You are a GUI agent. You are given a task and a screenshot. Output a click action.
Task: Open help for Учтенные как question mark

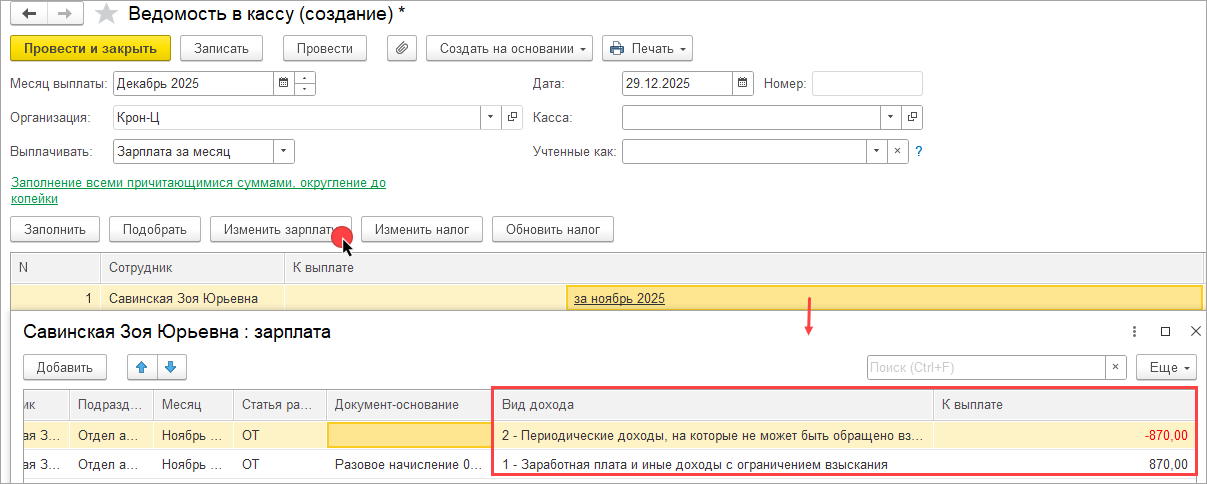[x=918, y=152]
